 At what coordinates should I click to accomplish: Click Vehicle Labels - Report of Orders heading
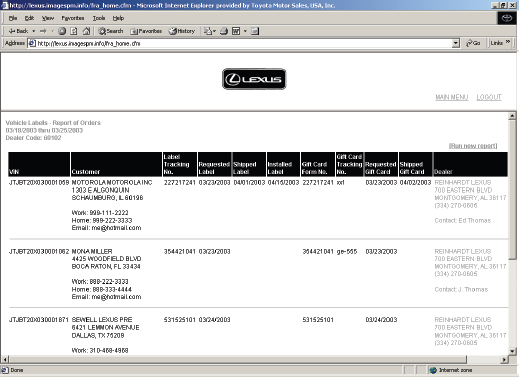53,123
